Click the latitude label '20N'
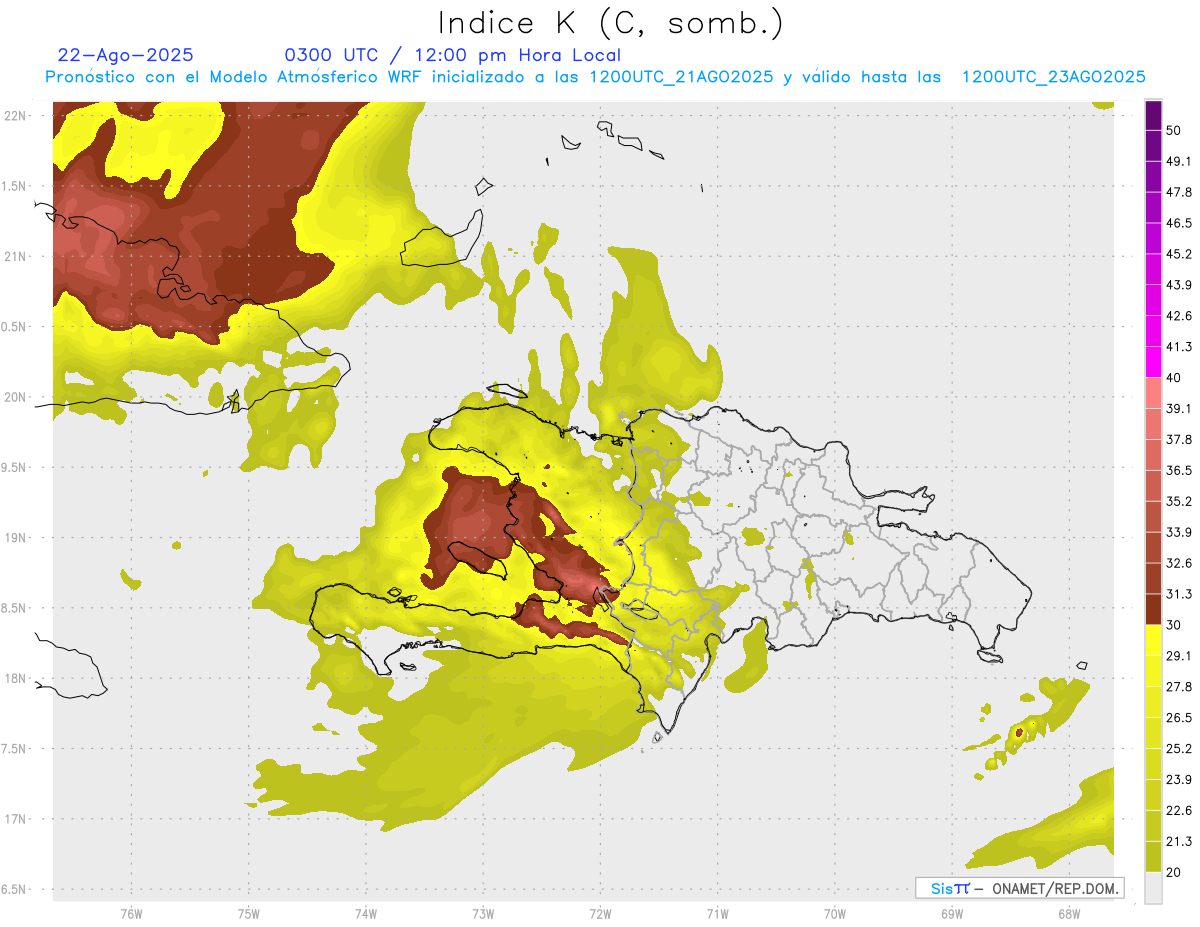 (14, 398)
